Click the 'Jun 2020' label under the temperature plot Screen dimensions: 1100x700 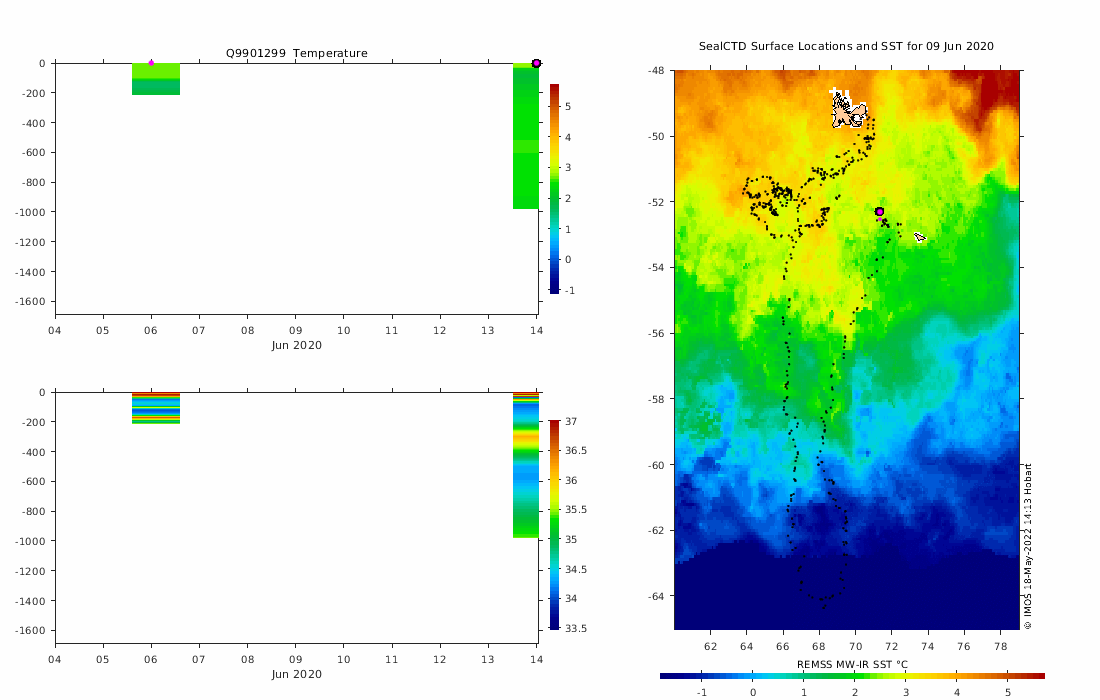click(x=297, y=345)
